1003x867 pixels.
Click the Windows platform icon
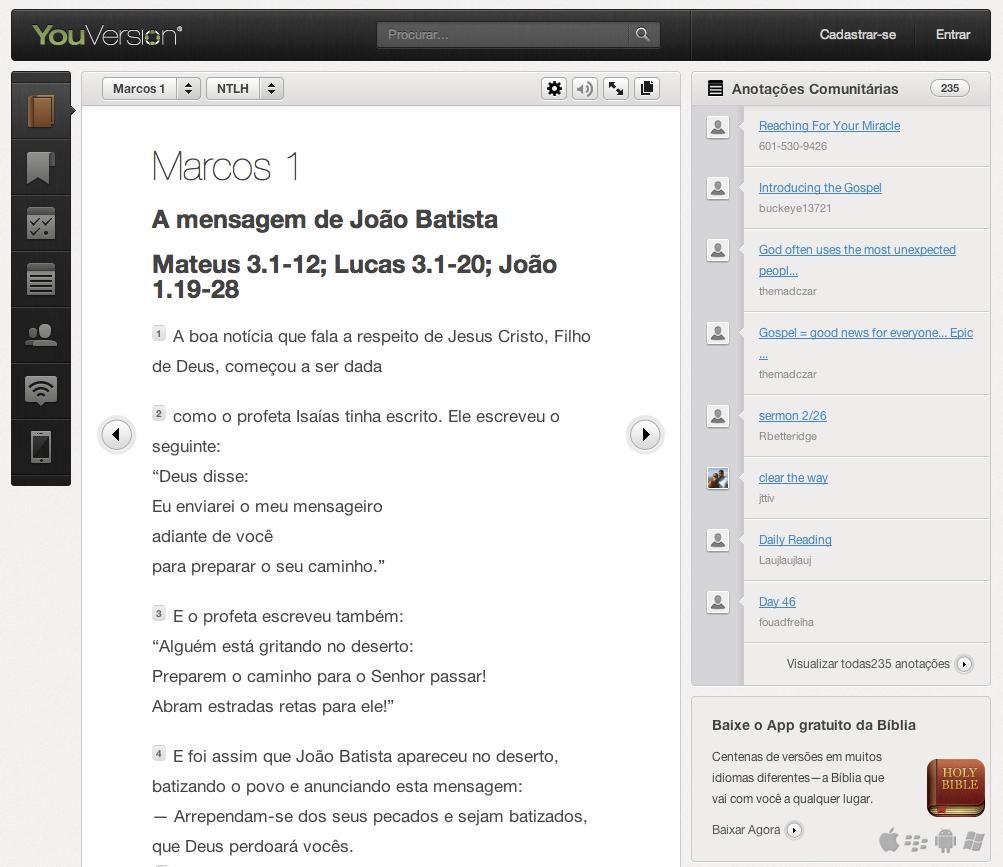tap(974, 841)
